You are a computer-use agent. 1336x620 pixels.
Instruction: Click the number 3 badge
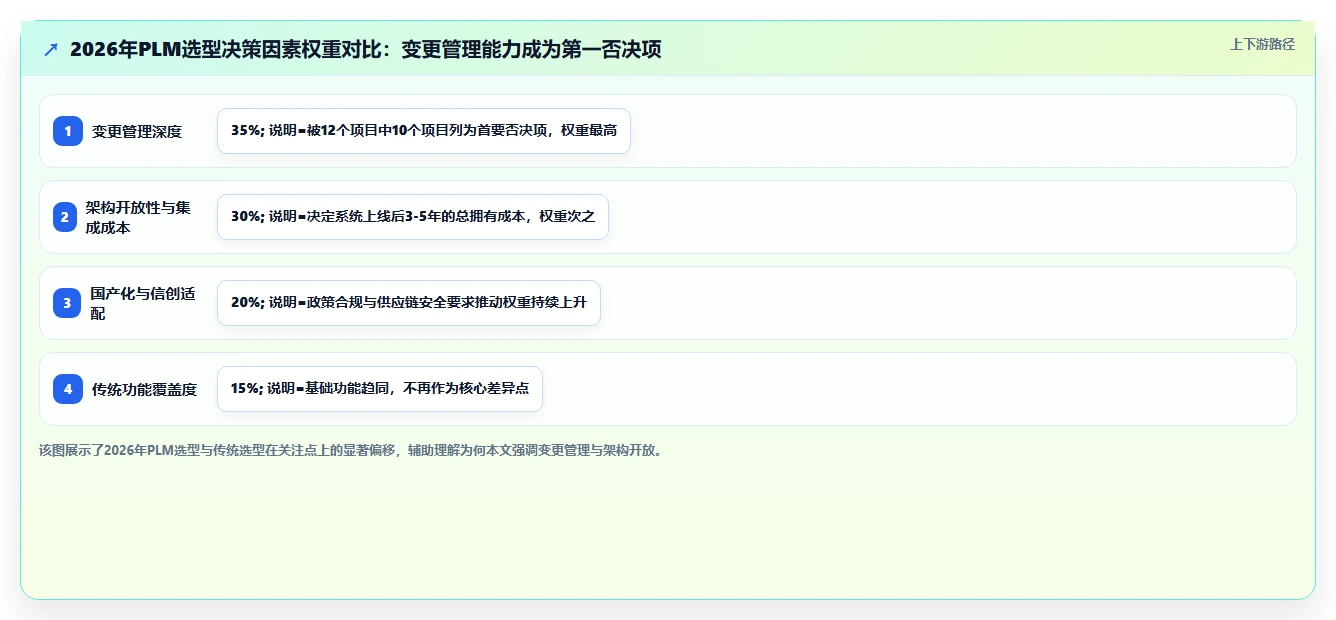pos(67,303)
